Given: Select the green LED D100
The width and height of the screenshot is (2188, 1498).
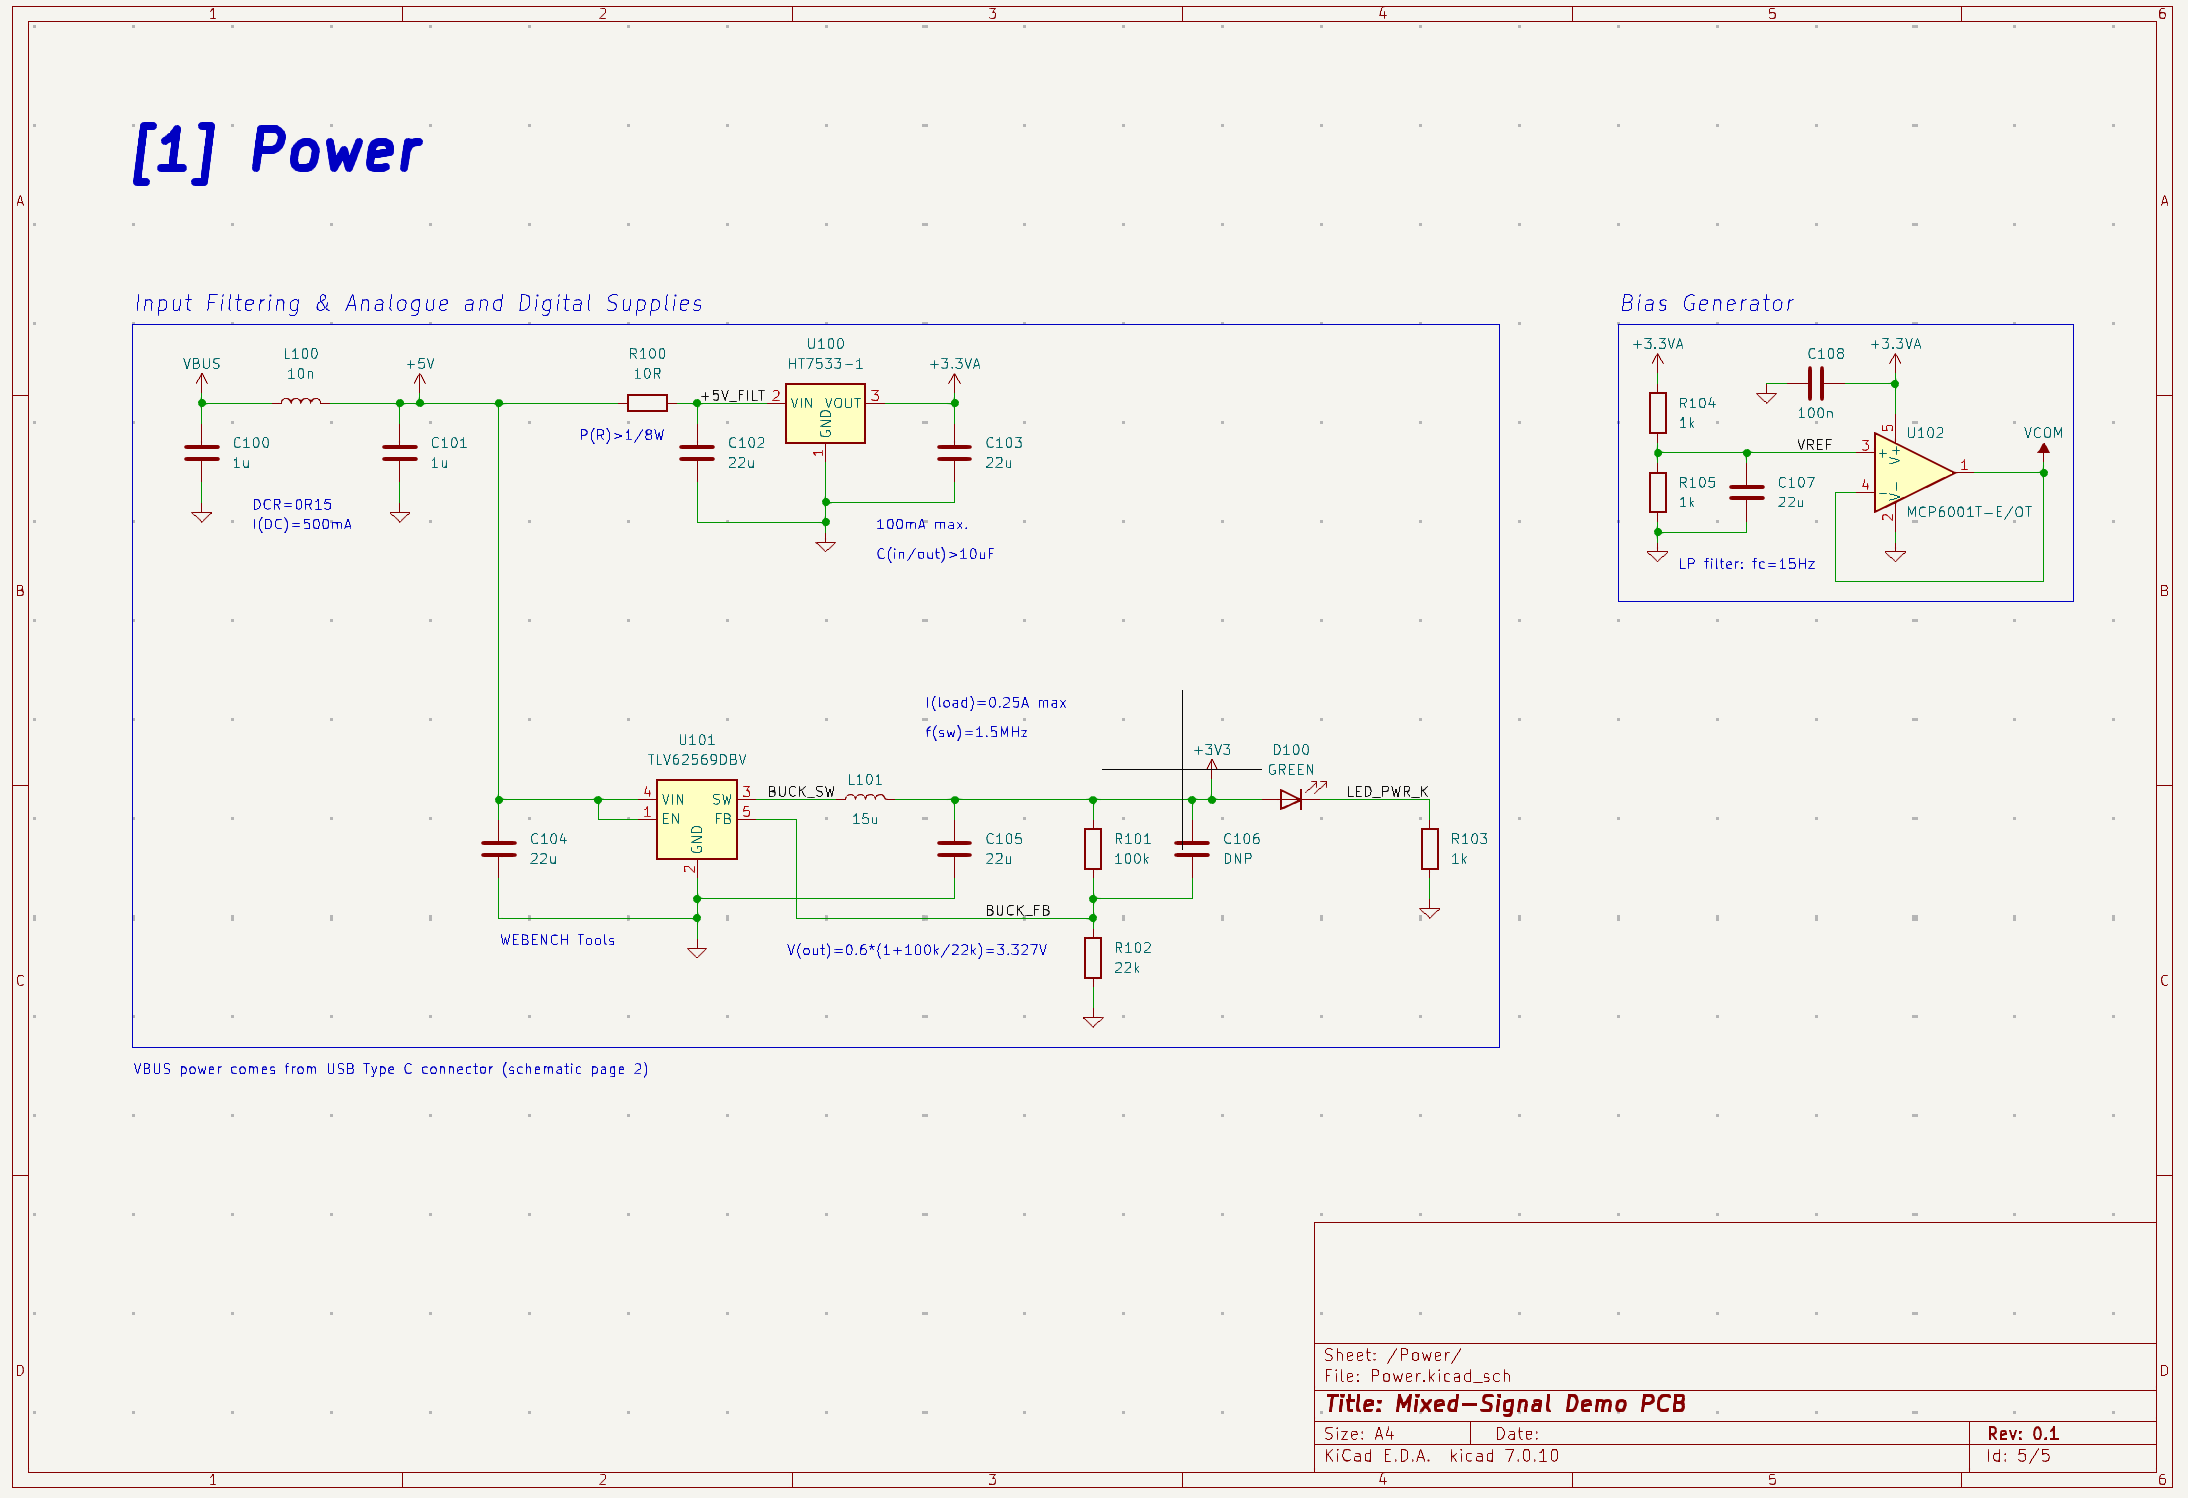Looking at the screenshot, I should tap(1290, 799).
